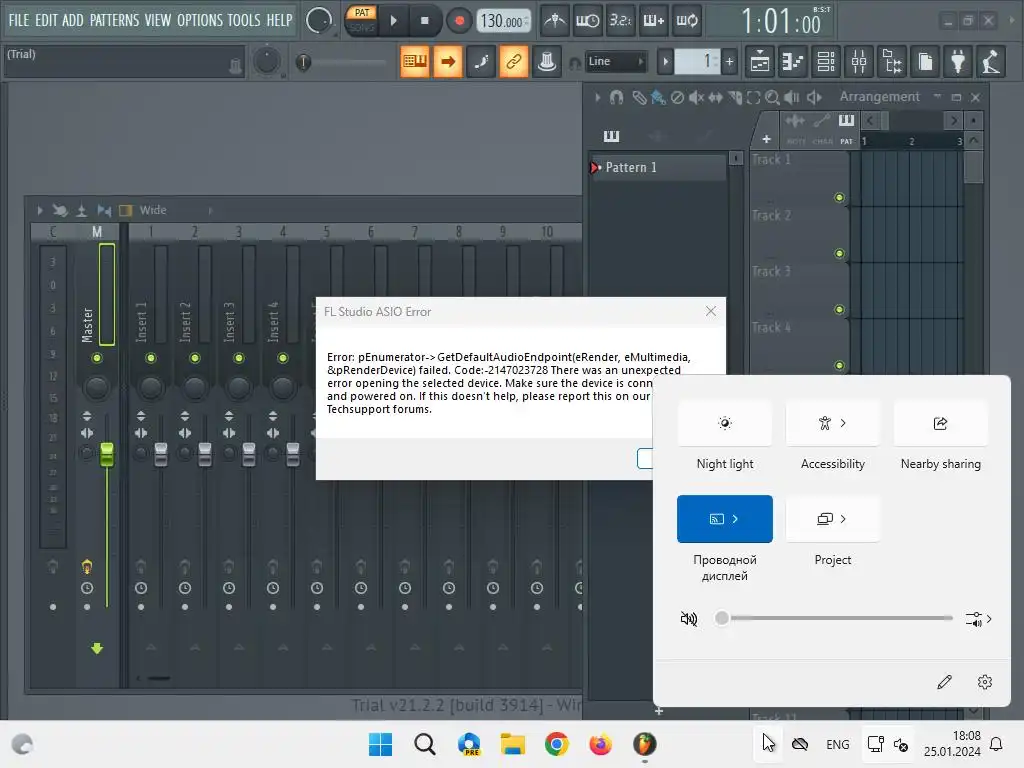Adjust the Master volume fader
1024x768 pixels.
click(106, 455)
